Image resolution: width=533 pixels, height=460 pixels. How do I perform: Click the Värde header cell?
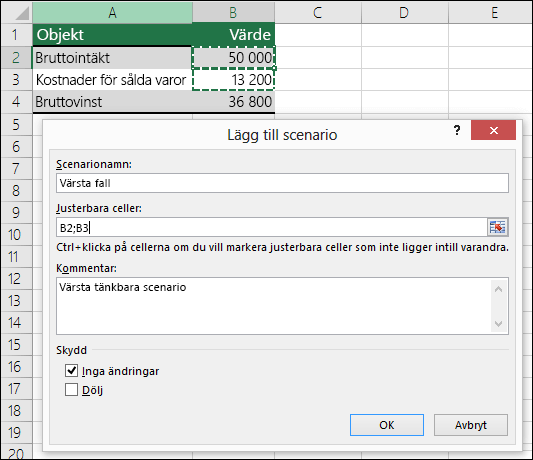pyautogui.click(x=234, y=35)
